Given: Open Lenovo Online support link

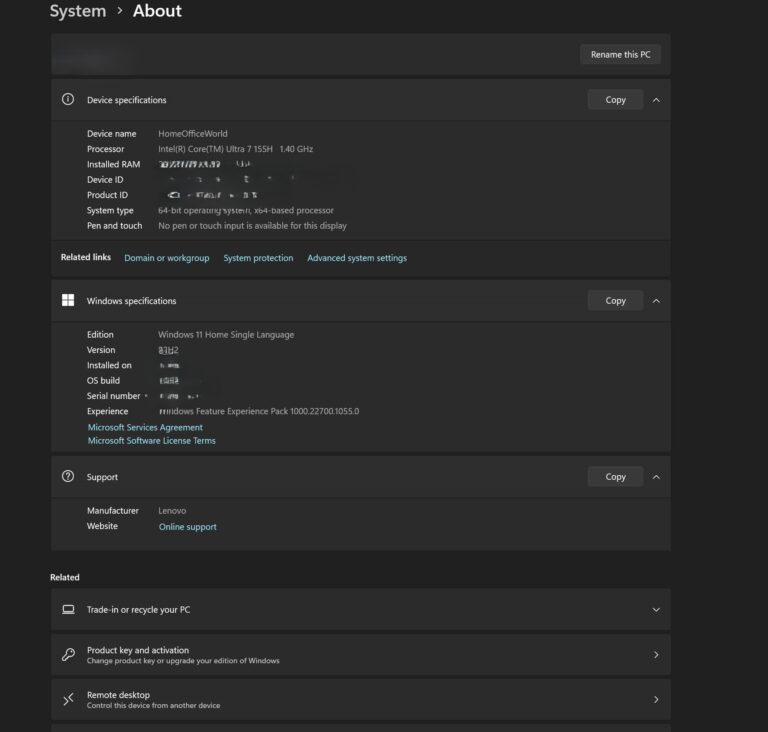Looking at the screenshot, I should coord(187,527).
